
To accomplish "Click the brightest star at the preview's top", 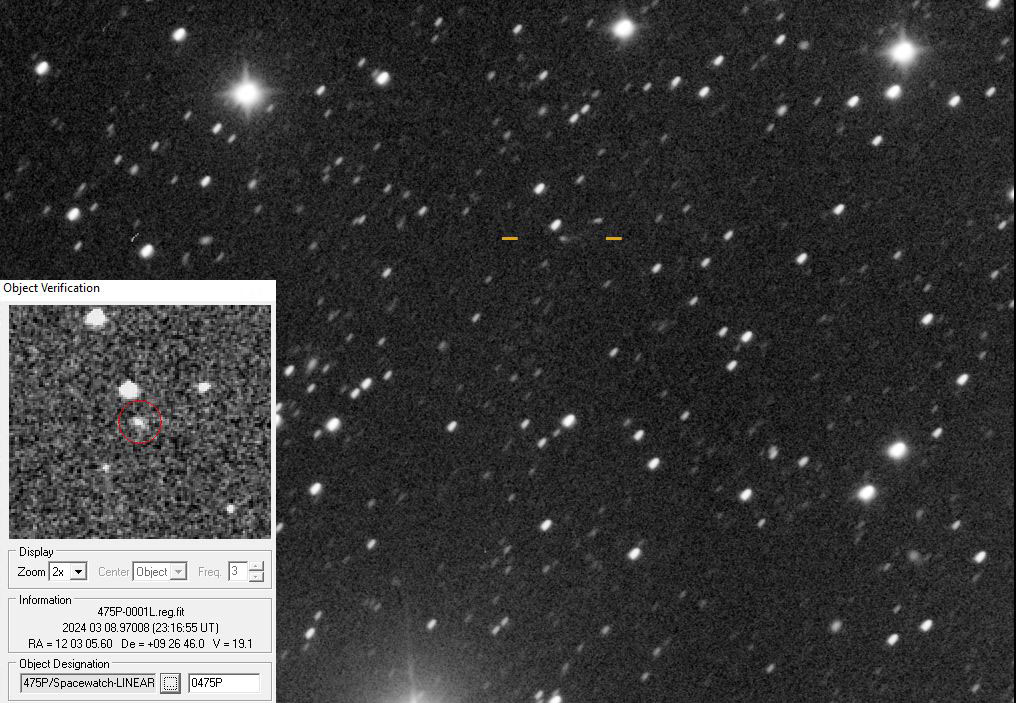I will coord(96,318).
